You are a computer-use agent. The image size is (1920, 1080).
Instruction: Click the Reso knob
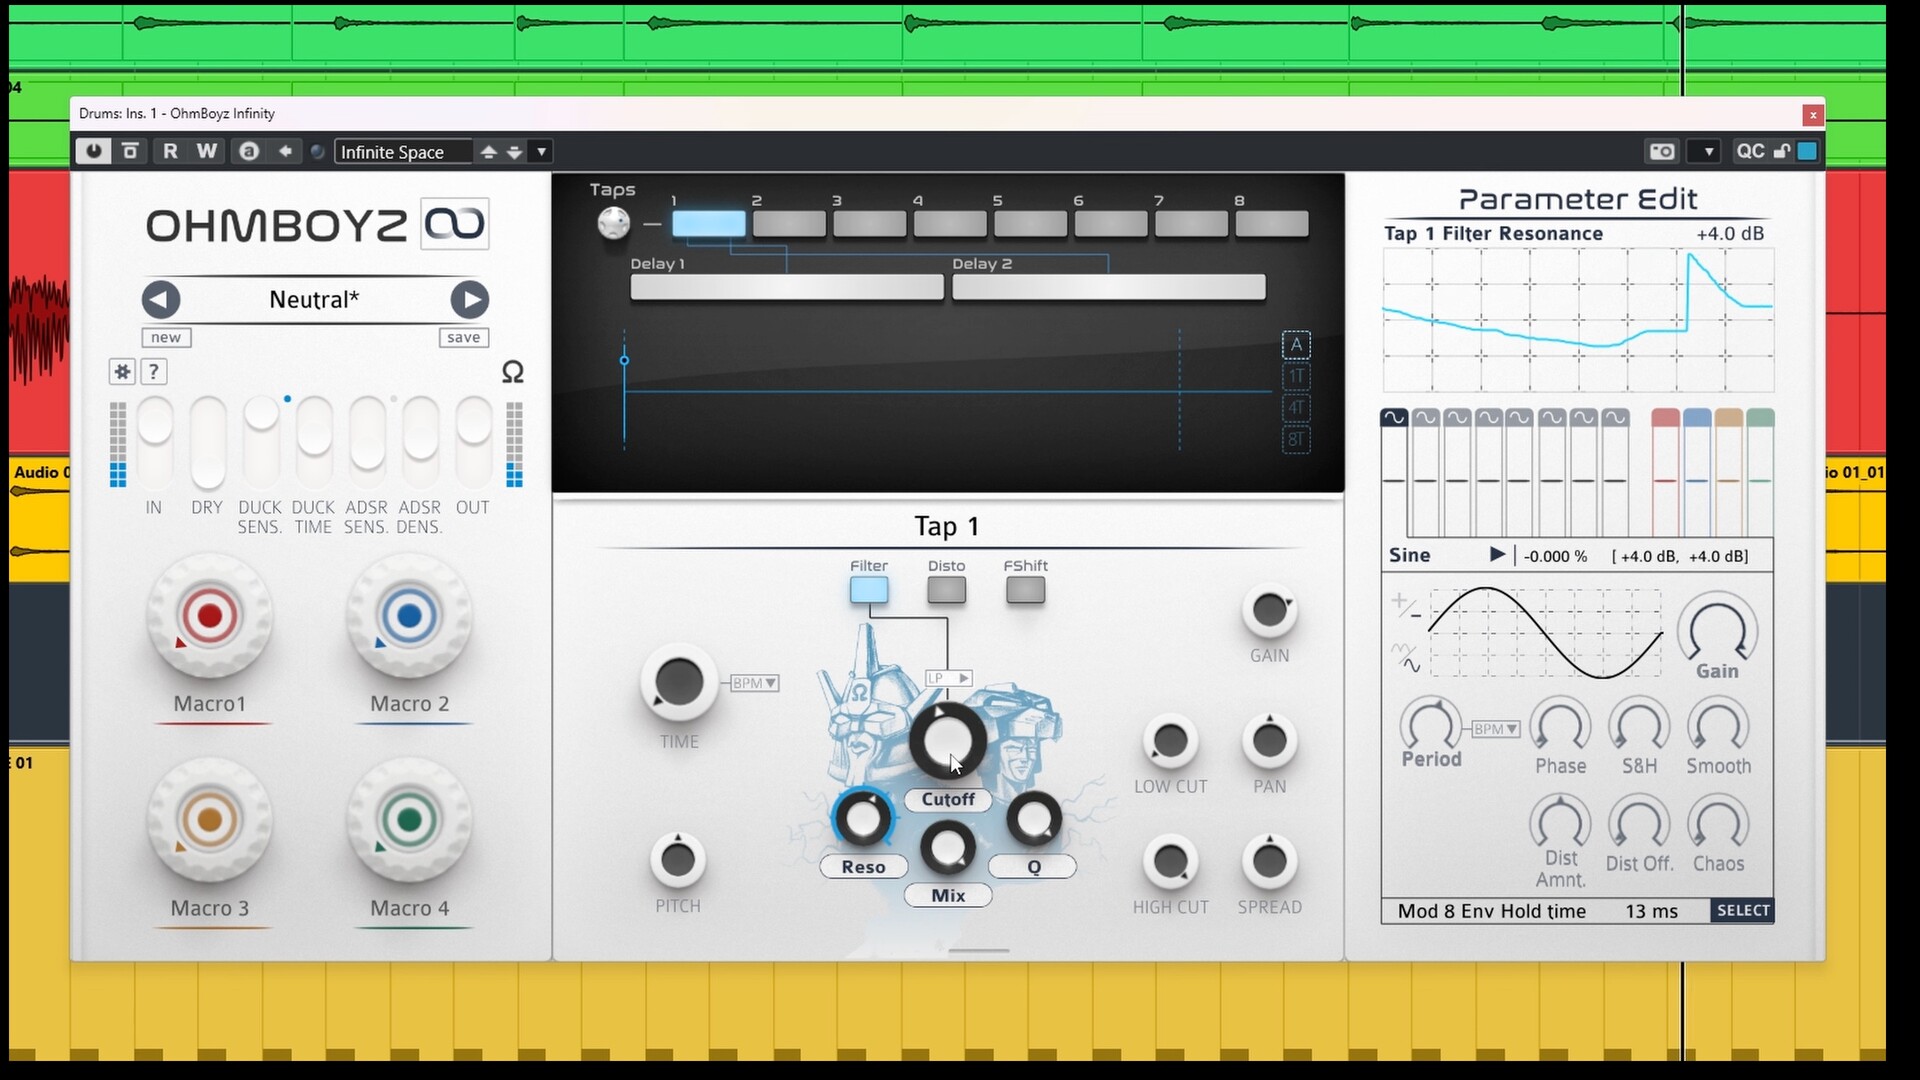[862, 819]
